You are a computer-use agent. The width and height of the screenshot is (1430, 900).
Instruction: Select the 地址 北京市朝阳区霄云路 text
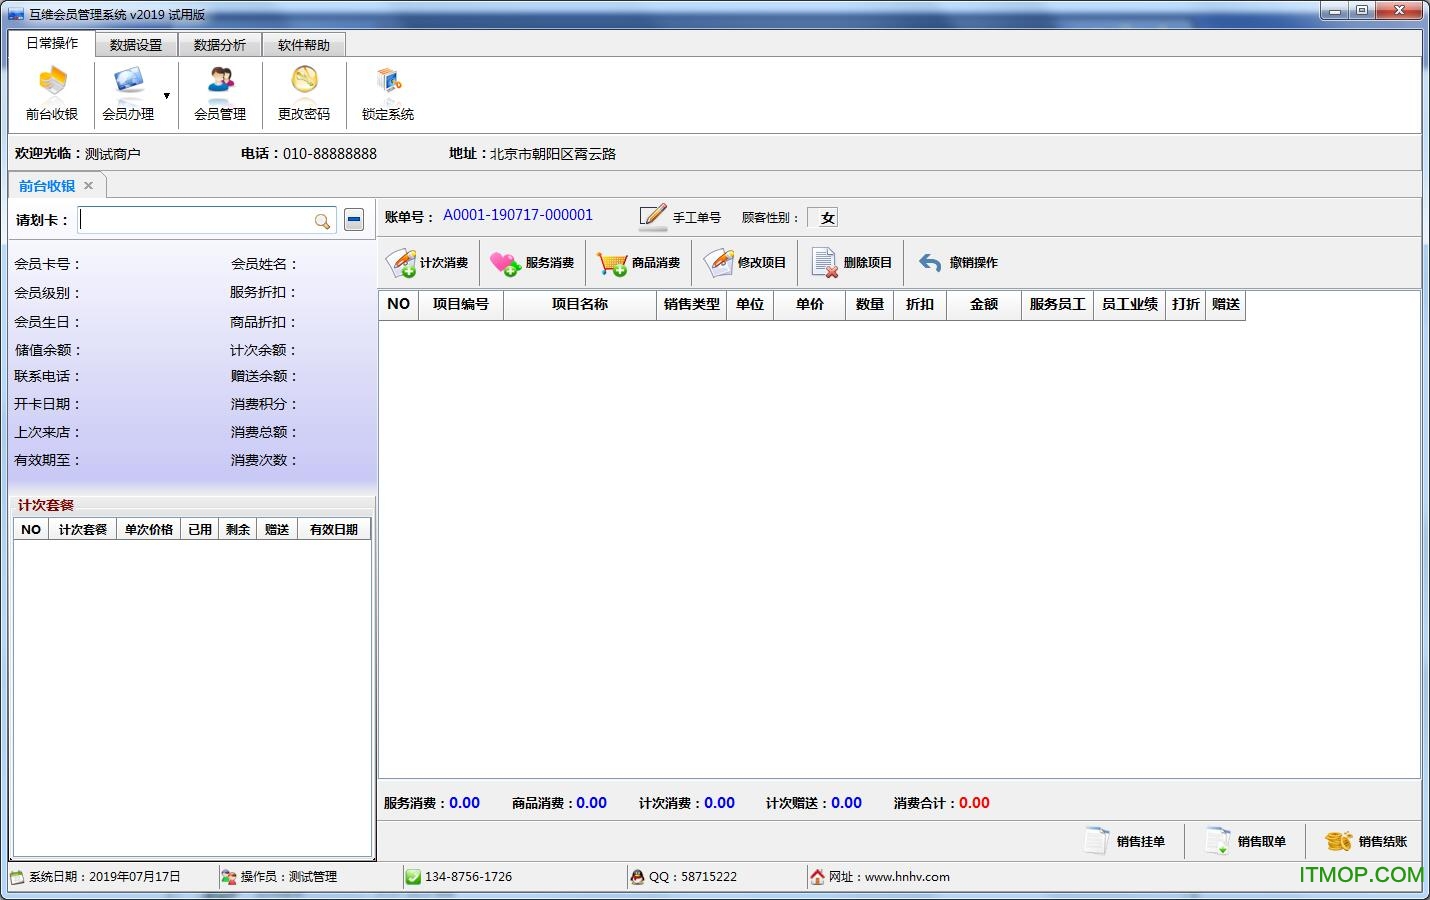click(533, 154)
